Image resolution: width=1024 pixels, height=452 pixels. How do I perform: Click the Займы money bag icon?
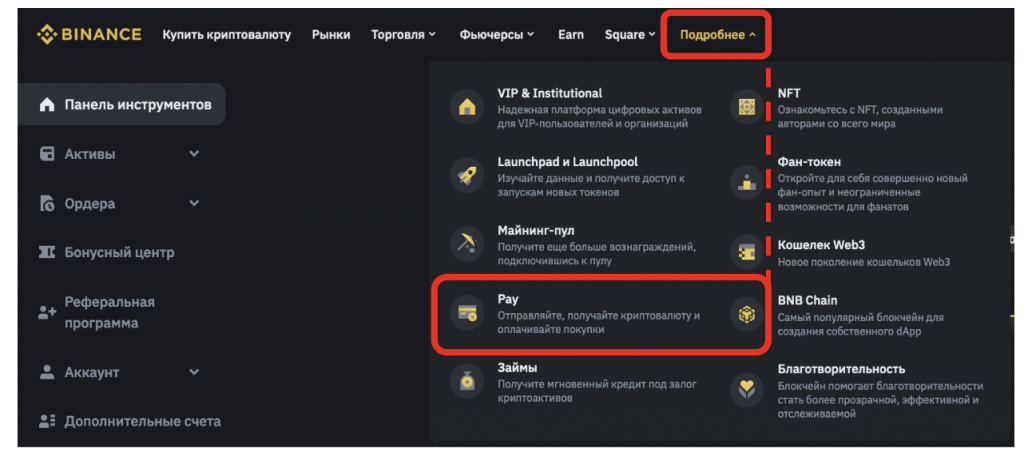coord(466,382)
